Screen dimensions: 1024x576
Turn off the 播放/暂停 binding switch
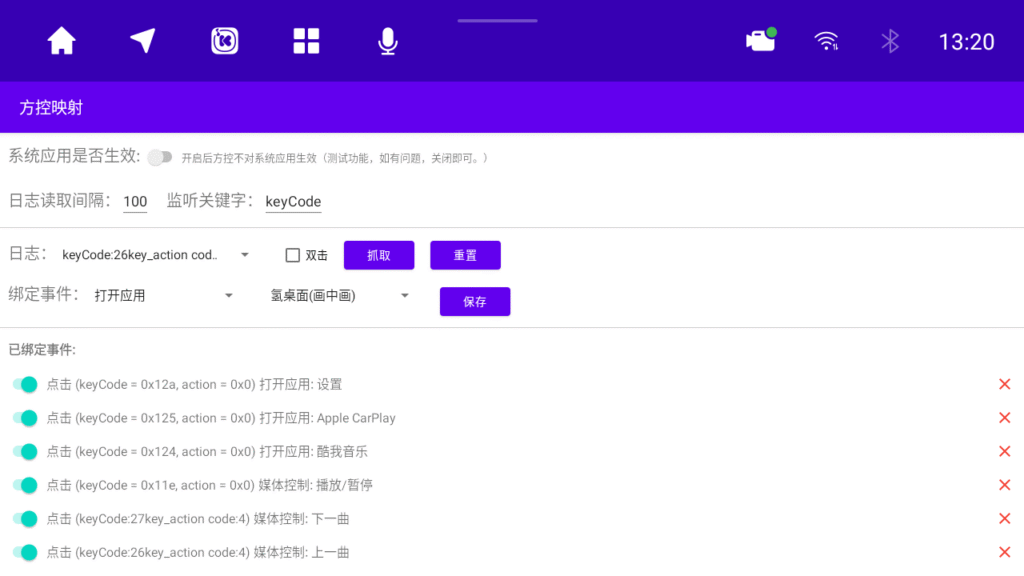click(25, 485)
